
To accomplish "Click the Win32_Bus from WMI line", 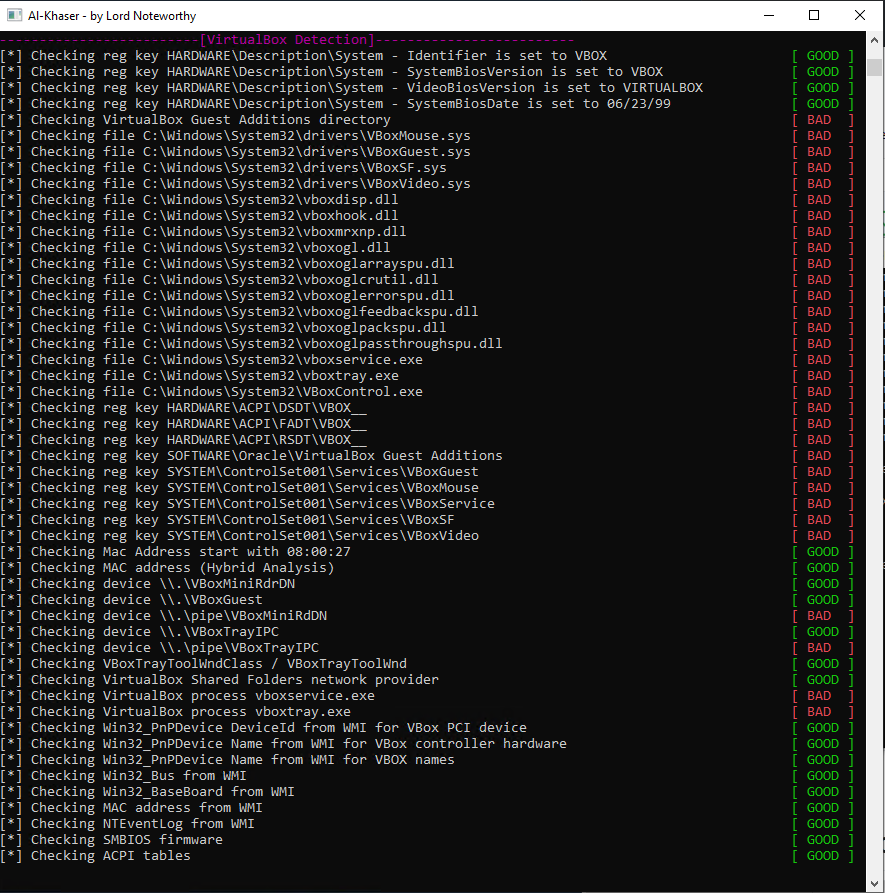I will [x=427, y=776].
